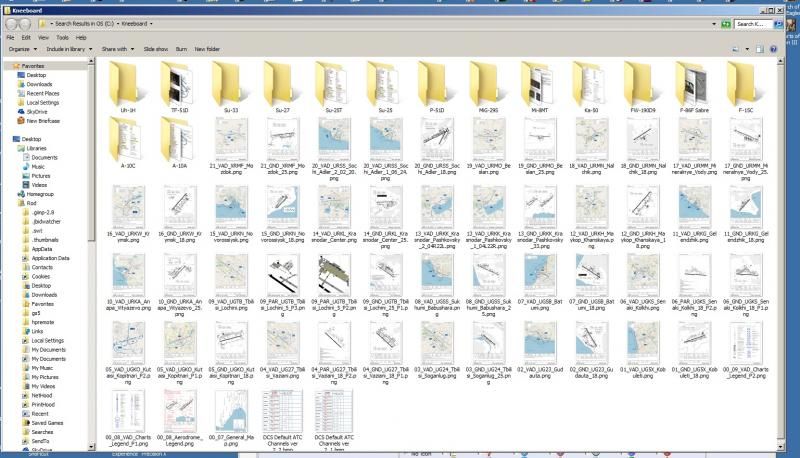
Task: Open the Uh-1H folder
Action: click(128, 85)
